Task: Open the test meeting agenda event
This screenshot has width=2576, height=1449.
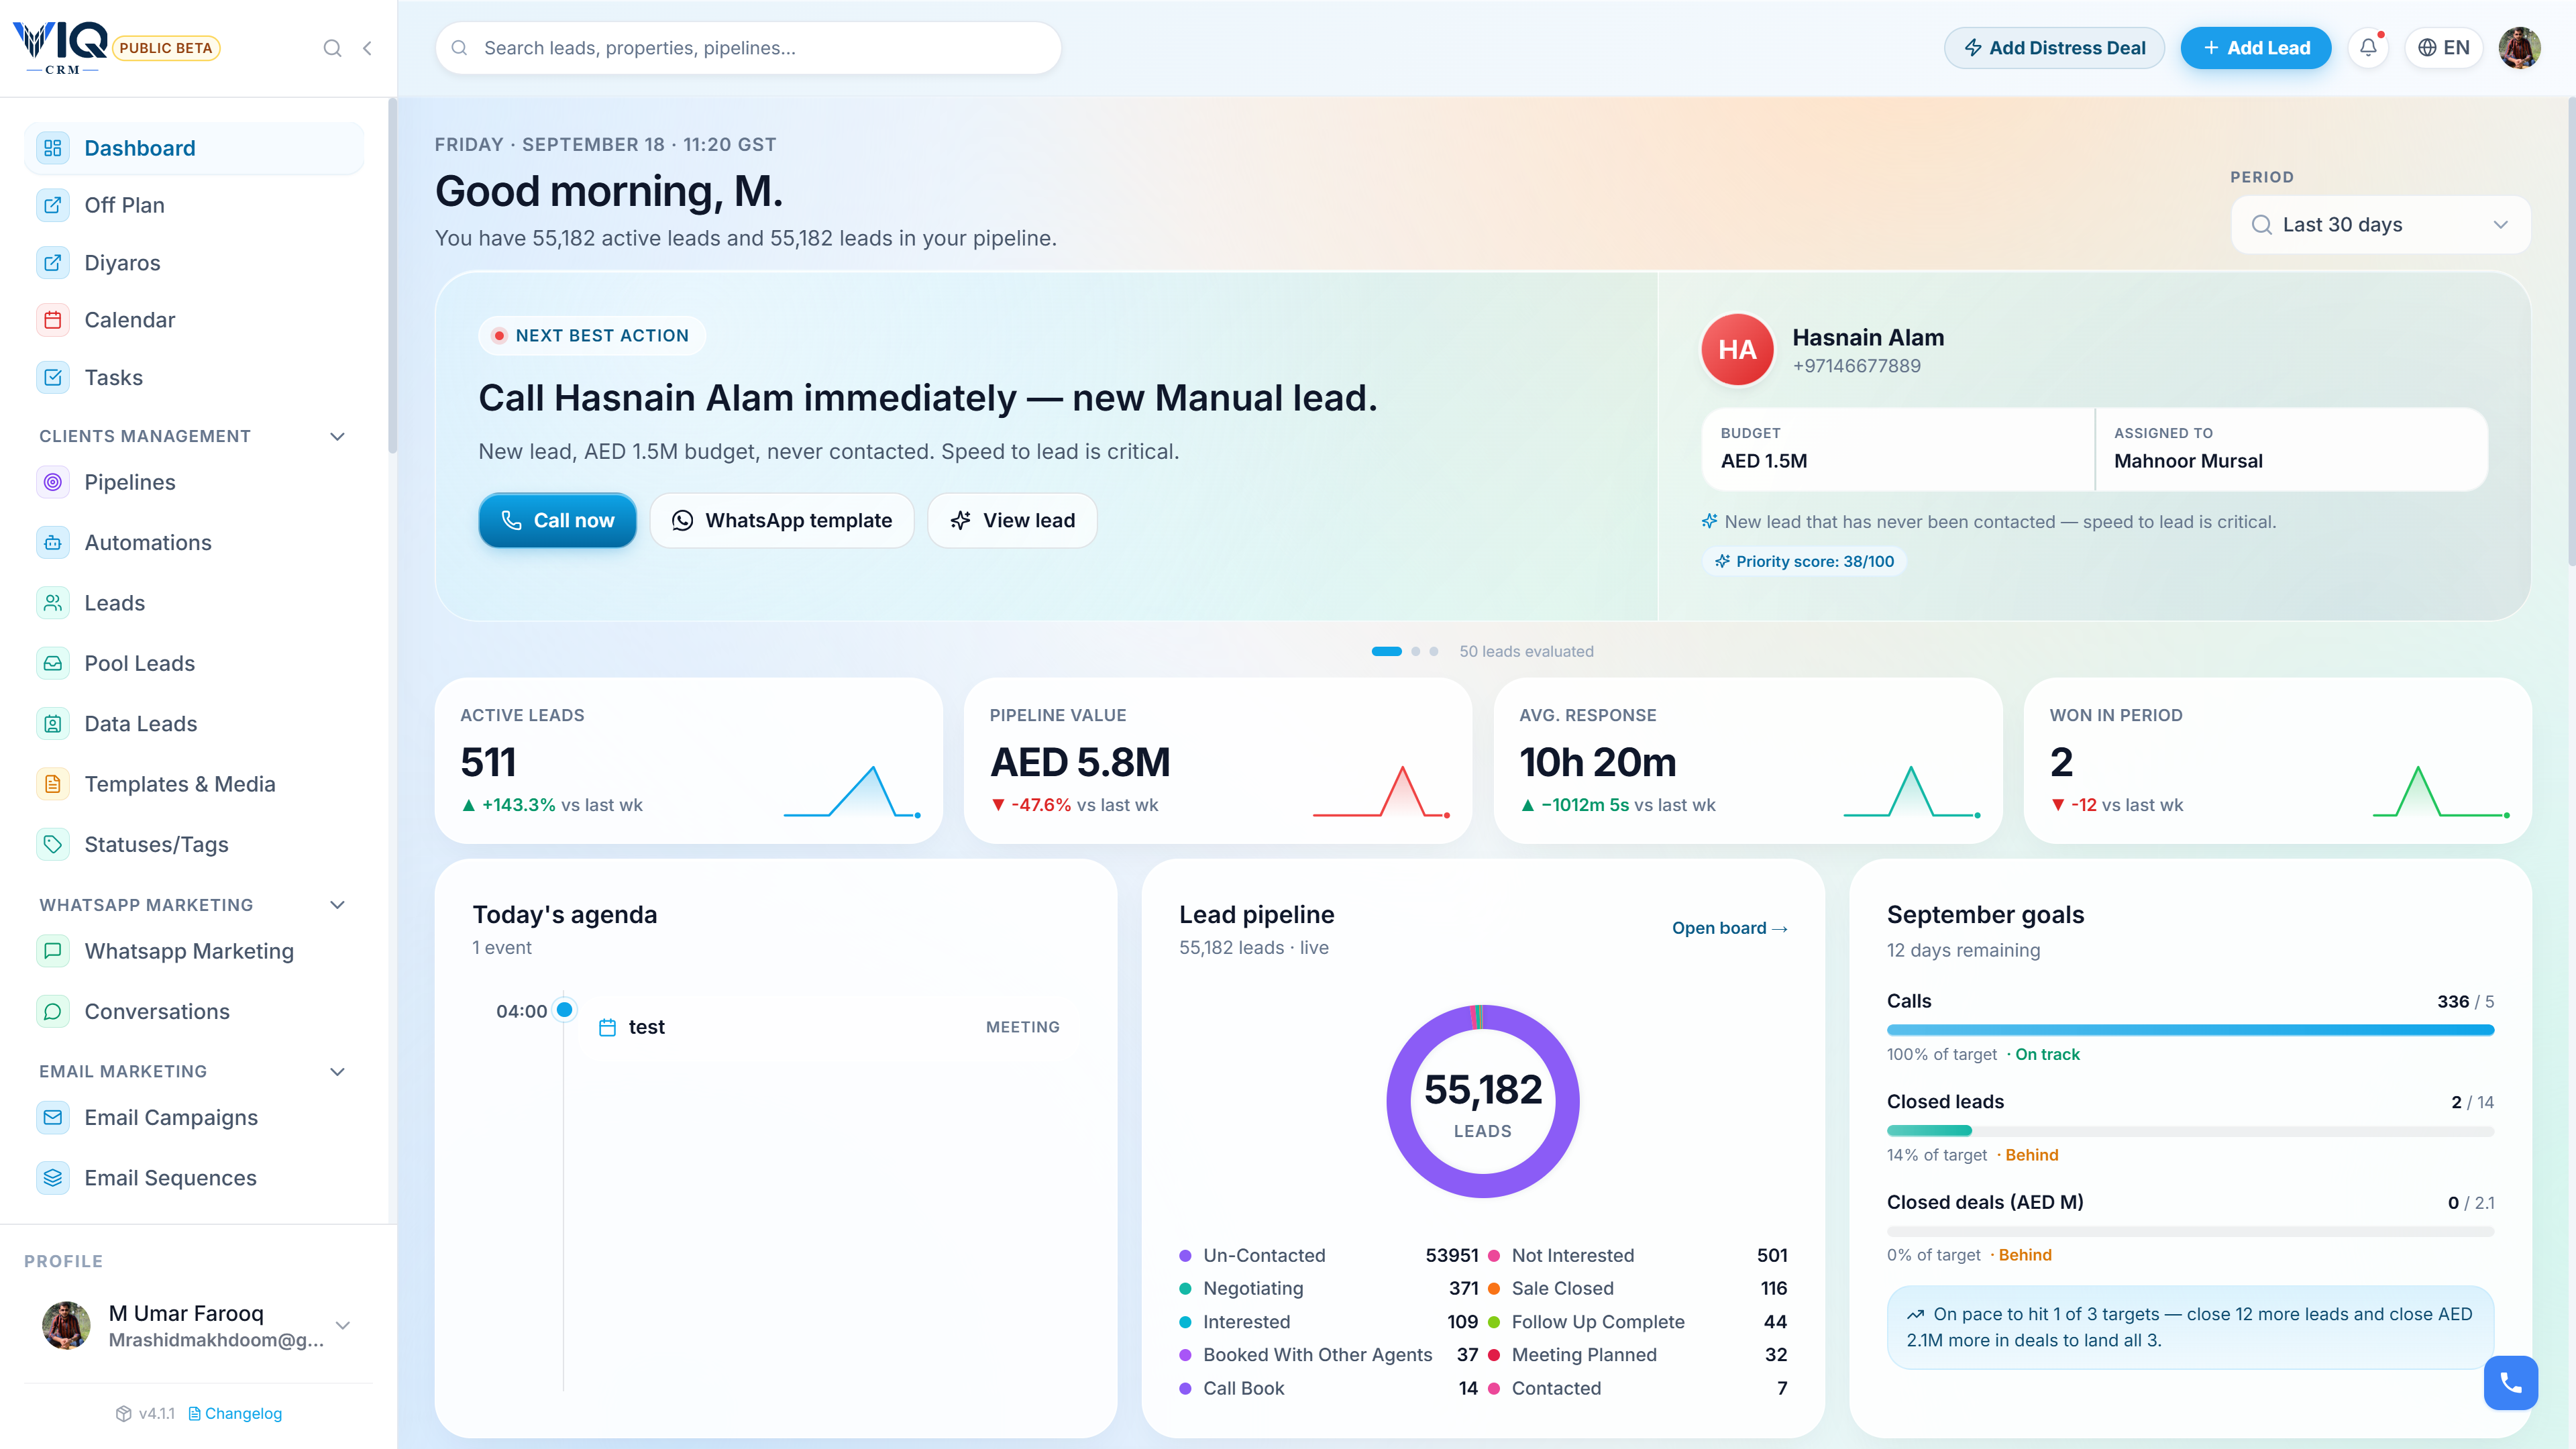Action: (828, 1027)
